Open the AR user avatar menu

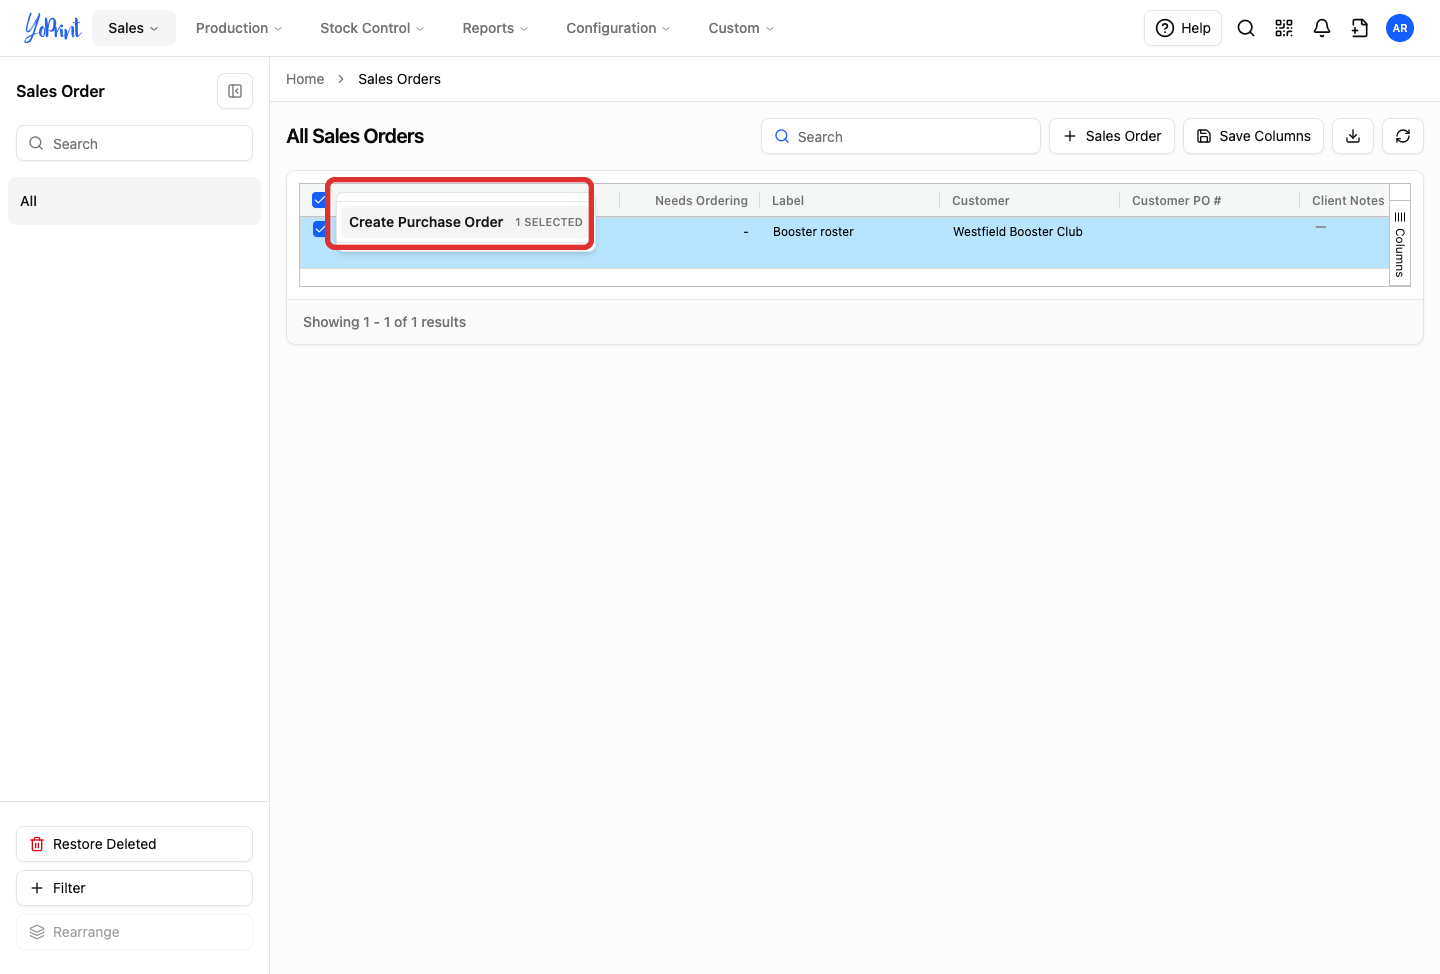[x=1400, y=28]
